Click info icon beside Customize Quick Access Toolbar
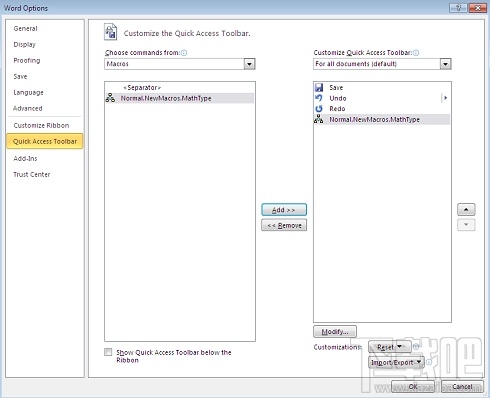 (x=416, y=53)
